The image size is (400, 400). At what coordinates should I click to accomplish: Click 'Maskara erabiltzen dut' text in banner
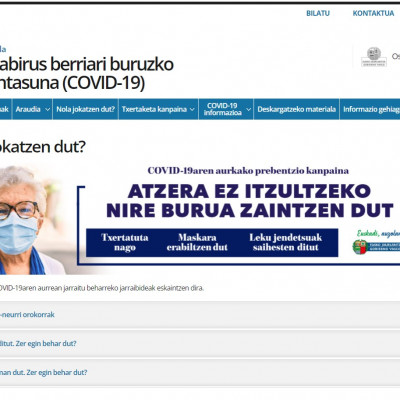(197, 242)
